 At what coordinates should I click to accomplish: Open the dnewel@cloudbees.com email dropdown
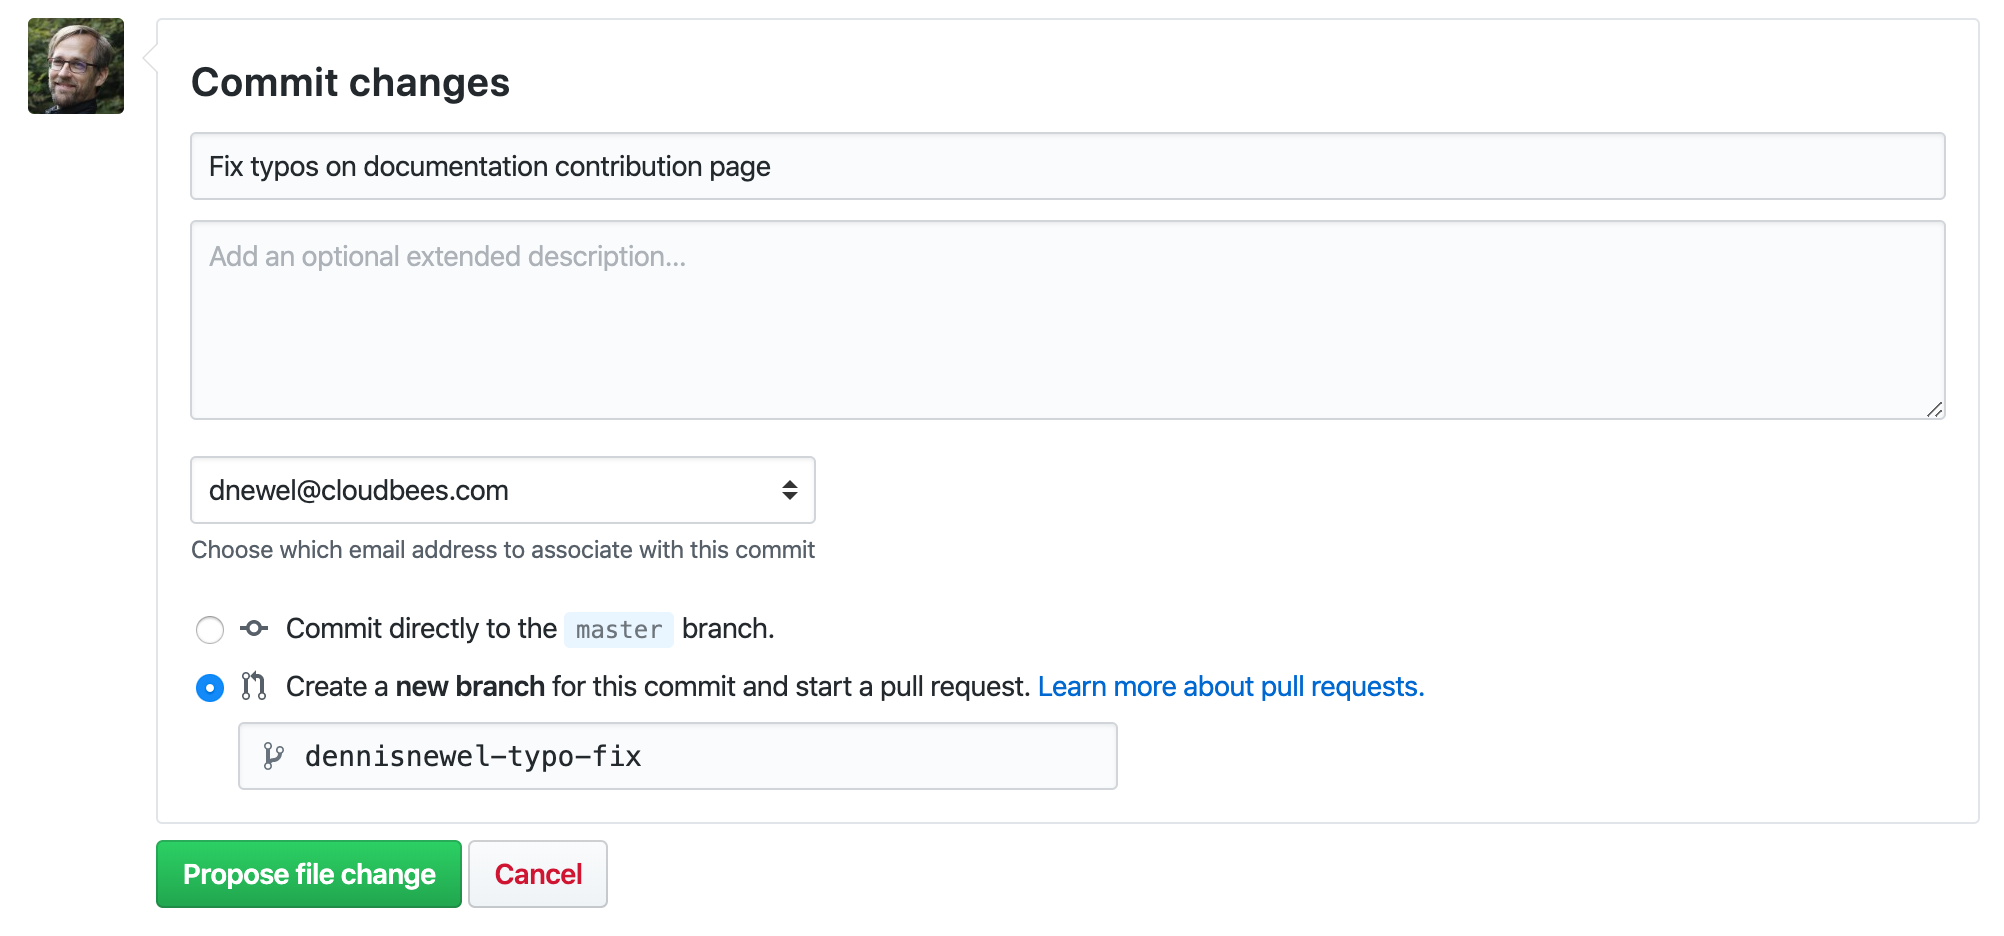point(502,490)
